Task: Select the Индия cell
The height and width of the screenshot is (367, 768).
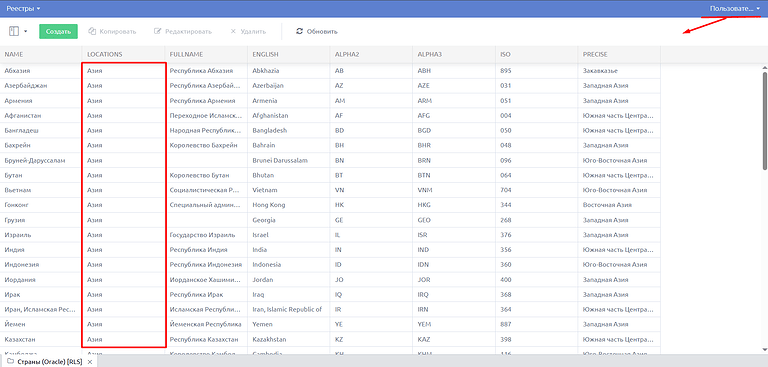Action: point(41,249)
